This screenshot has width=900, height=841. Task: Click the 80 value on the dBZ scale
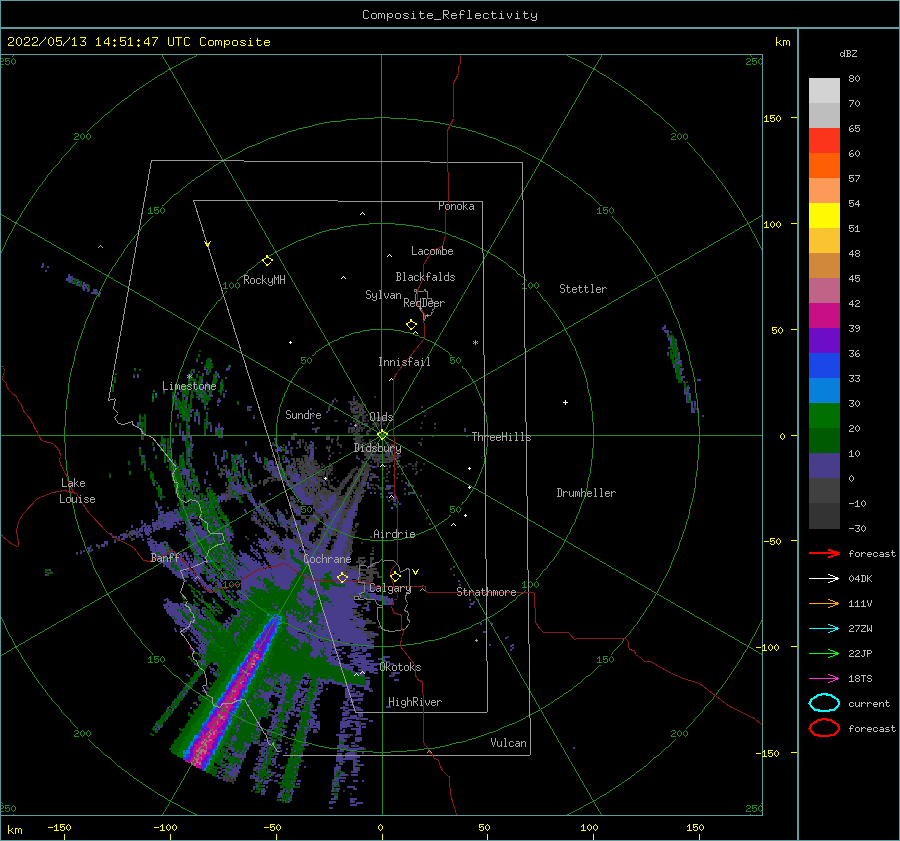coord(854,79)
